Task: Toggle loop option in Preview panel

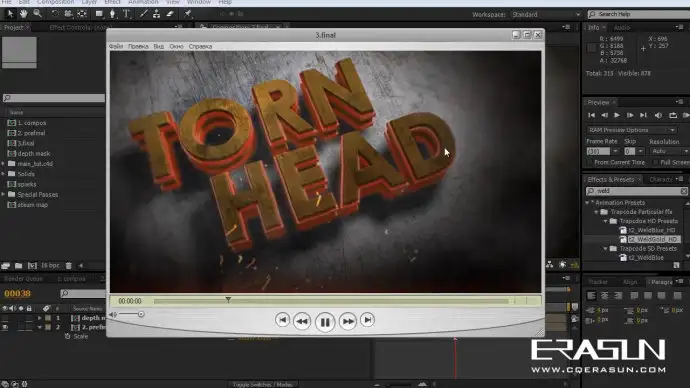Action: point(673,115)
